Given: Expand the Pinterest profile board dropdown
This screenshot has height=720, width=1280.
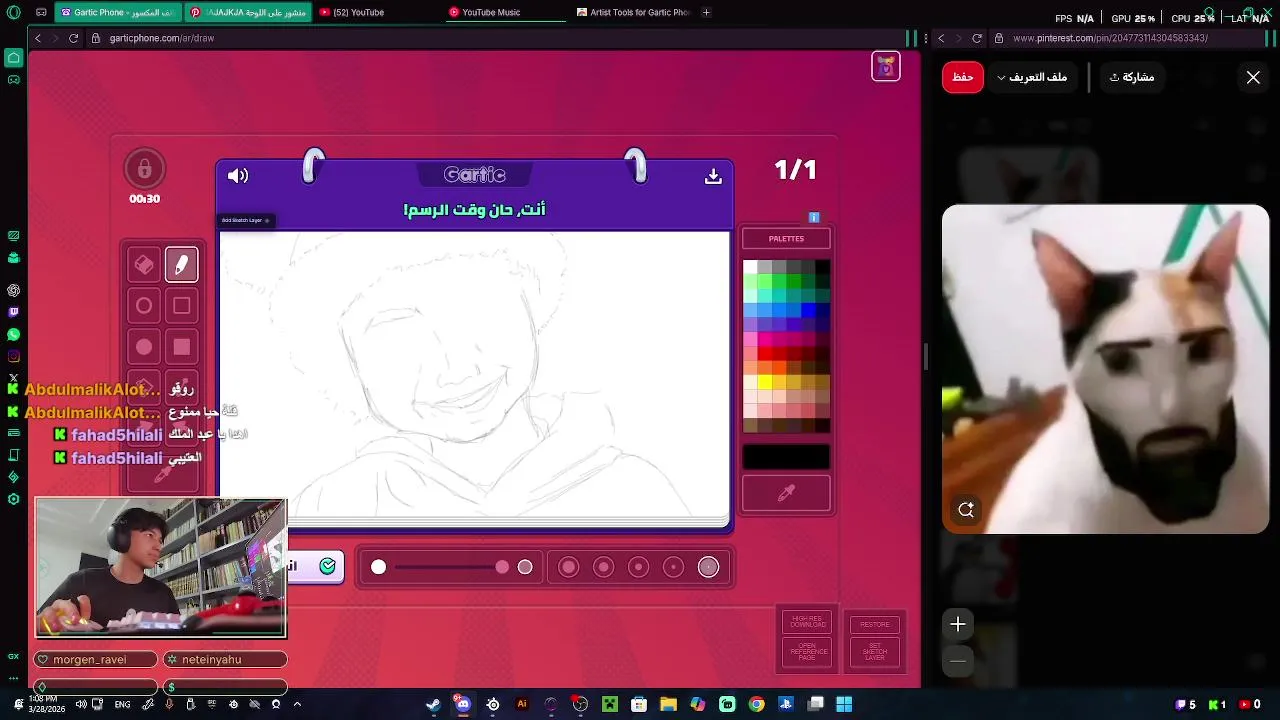Looking at the screenshot, I should click(1033, 77).
